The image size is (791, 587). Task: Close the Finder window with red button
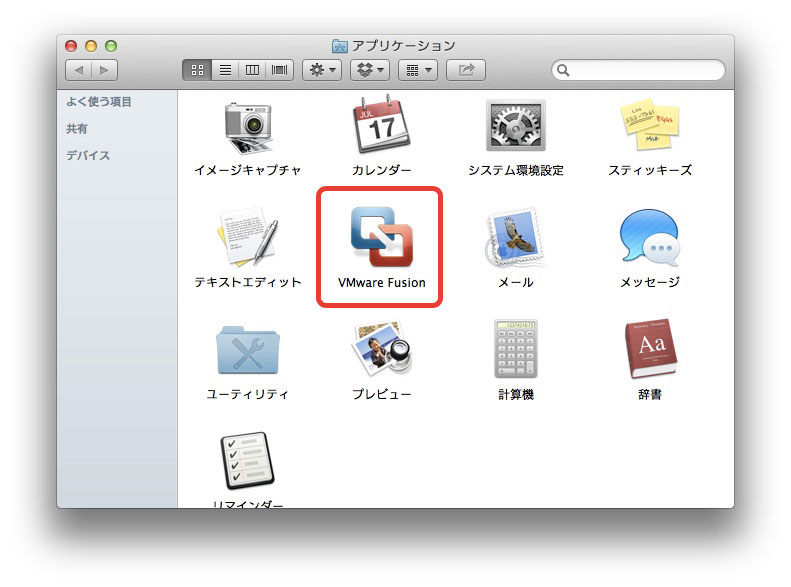pyautogui.click(x=71, y=46)
